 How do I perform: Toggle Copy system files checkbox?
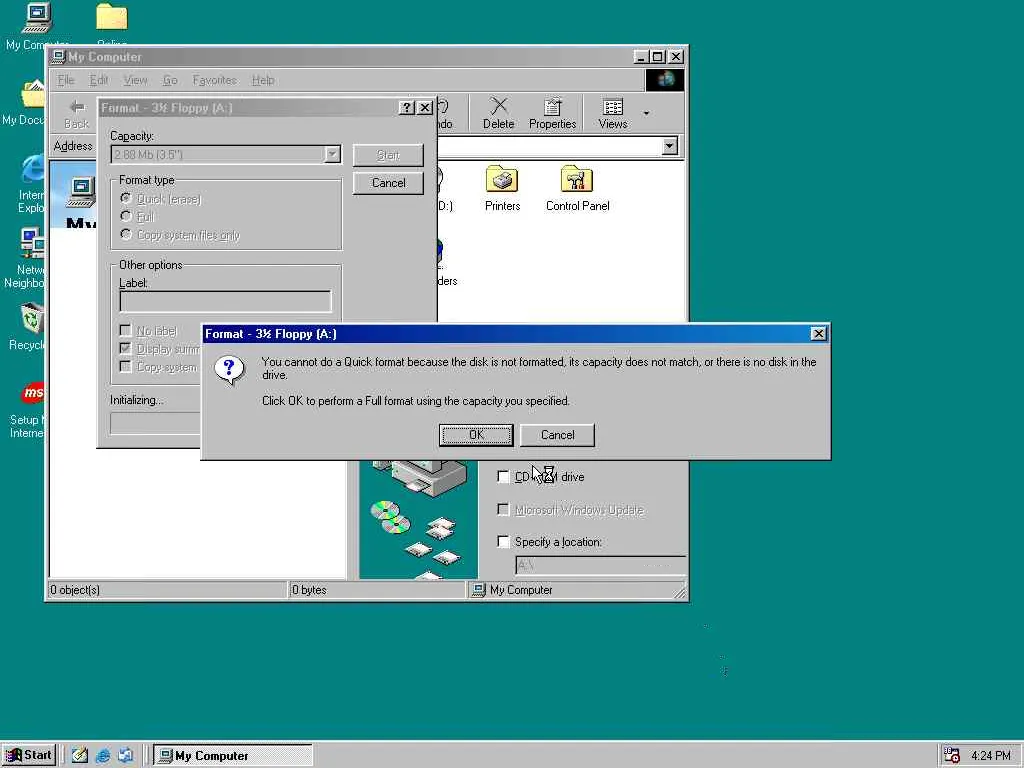(x=125, y=366)
